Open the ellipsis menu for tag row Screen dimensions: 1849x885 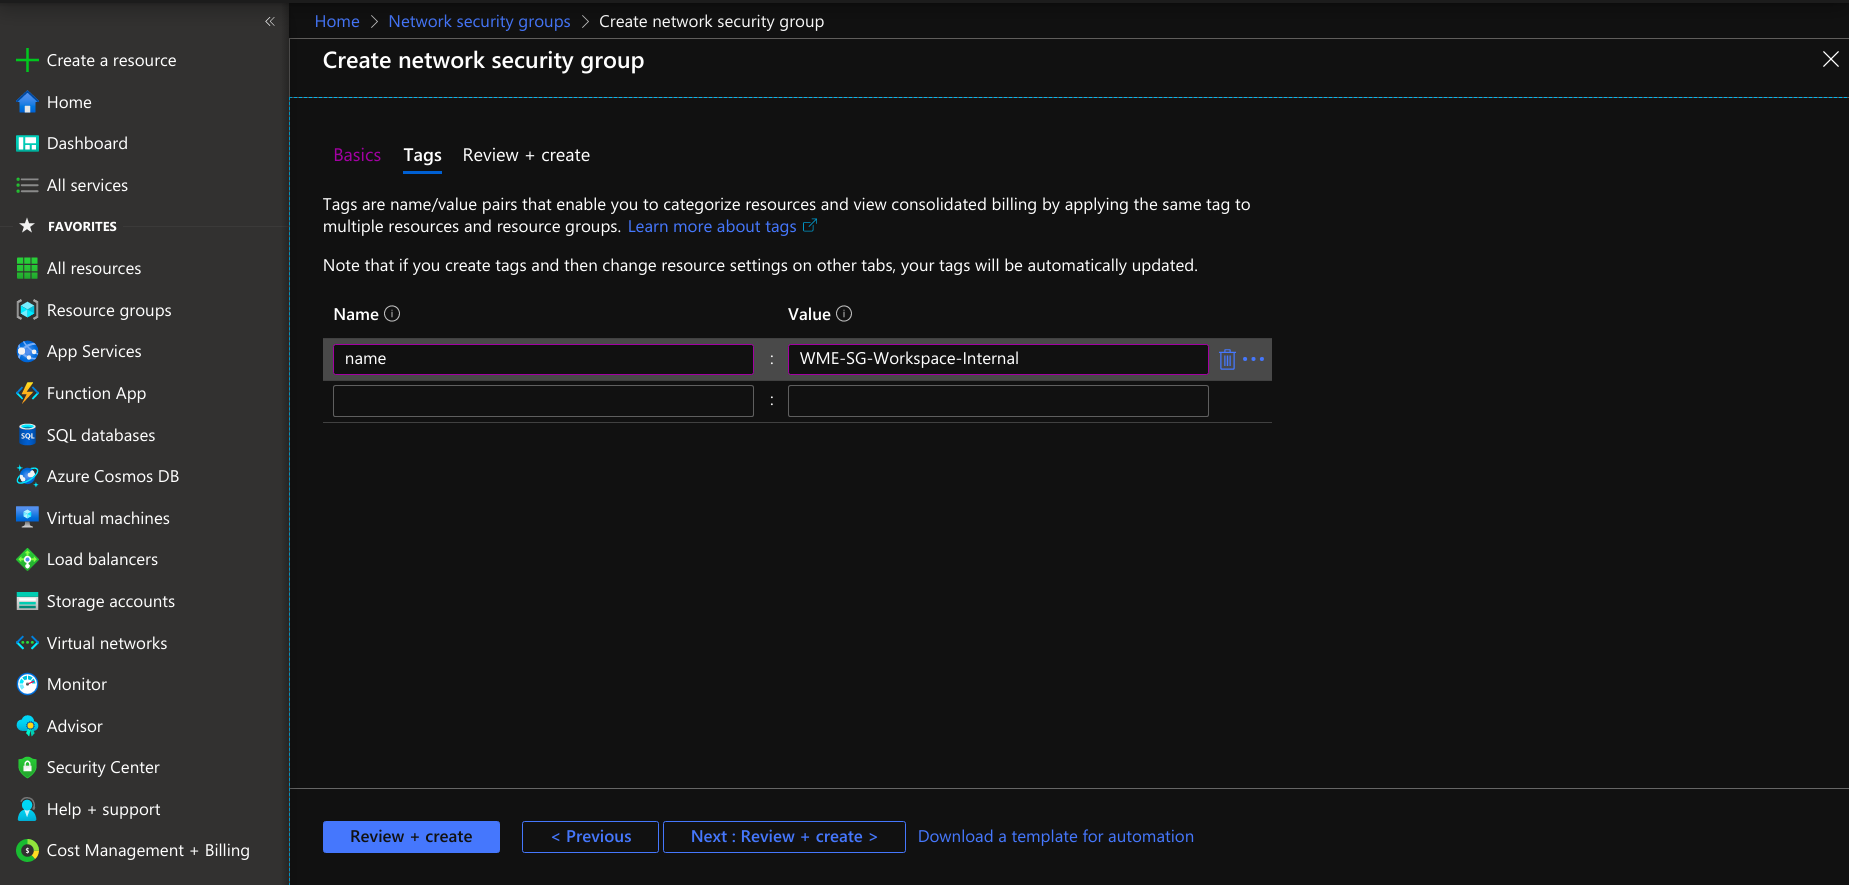click(1253, 359)
